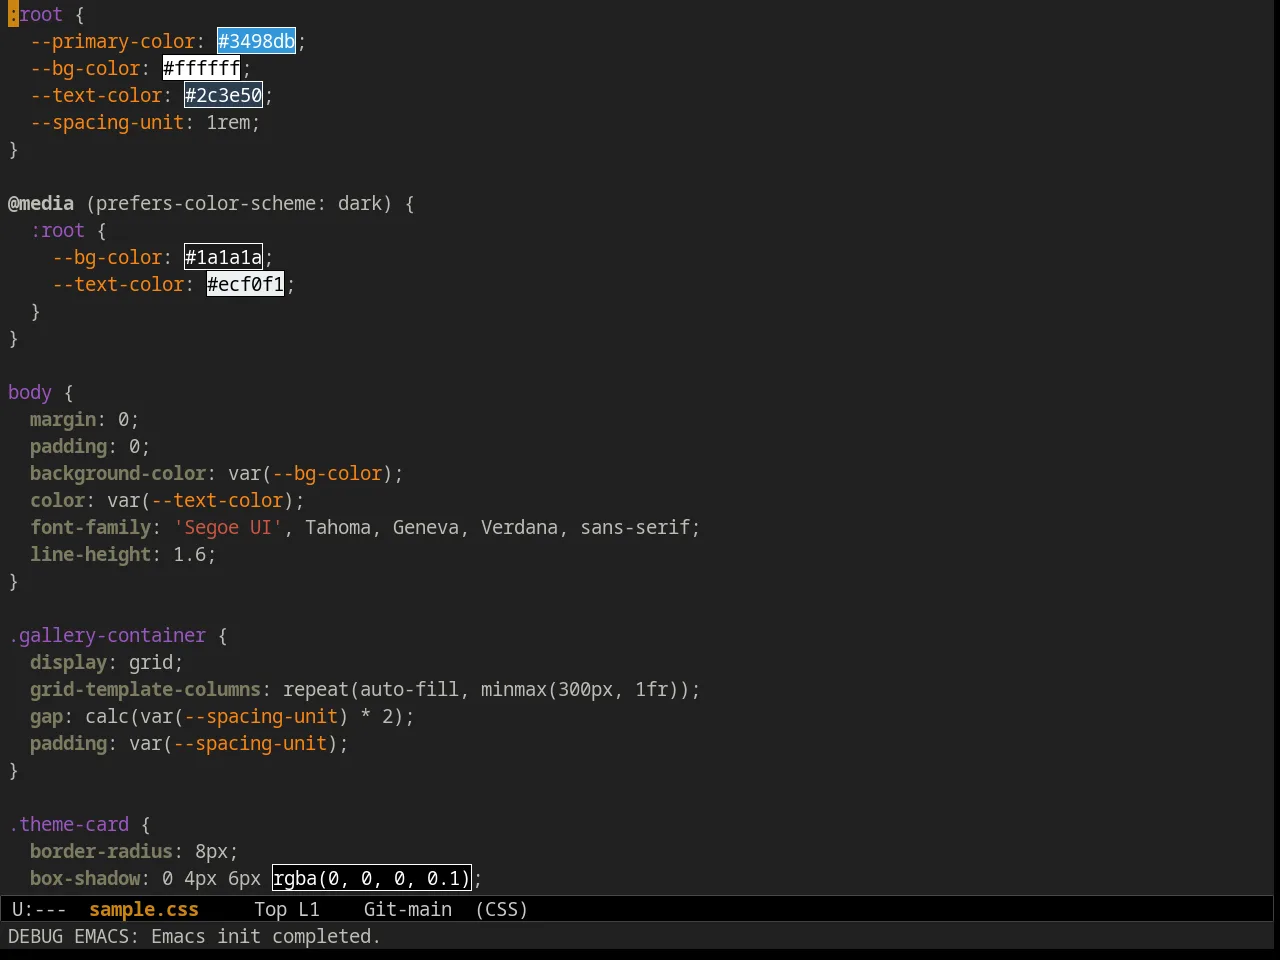Click the @media keyword
The width and height of the screenshot is (1280, 960).
tap(41, 203)
